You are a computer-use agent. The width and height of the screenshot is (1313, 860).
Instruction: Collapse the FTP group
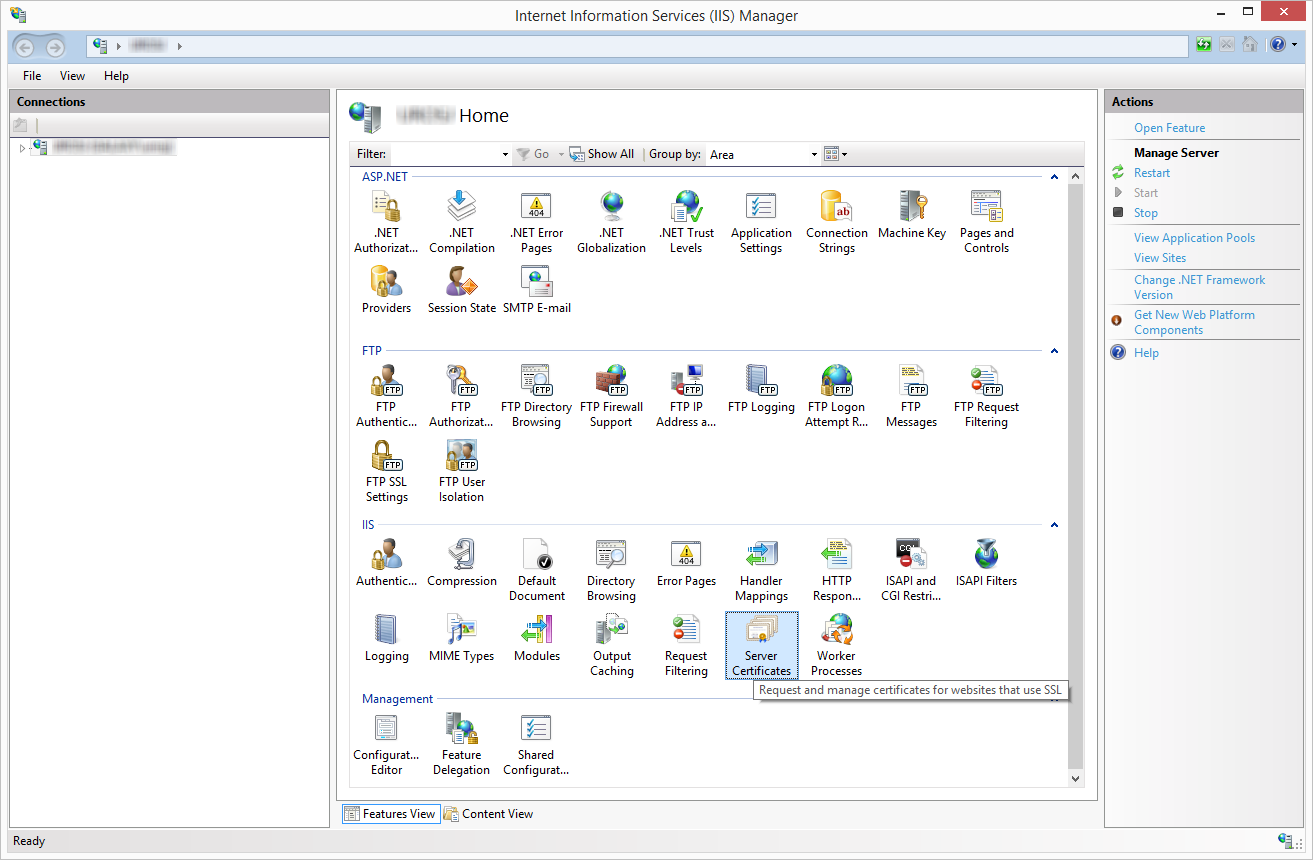point(1053,351)
